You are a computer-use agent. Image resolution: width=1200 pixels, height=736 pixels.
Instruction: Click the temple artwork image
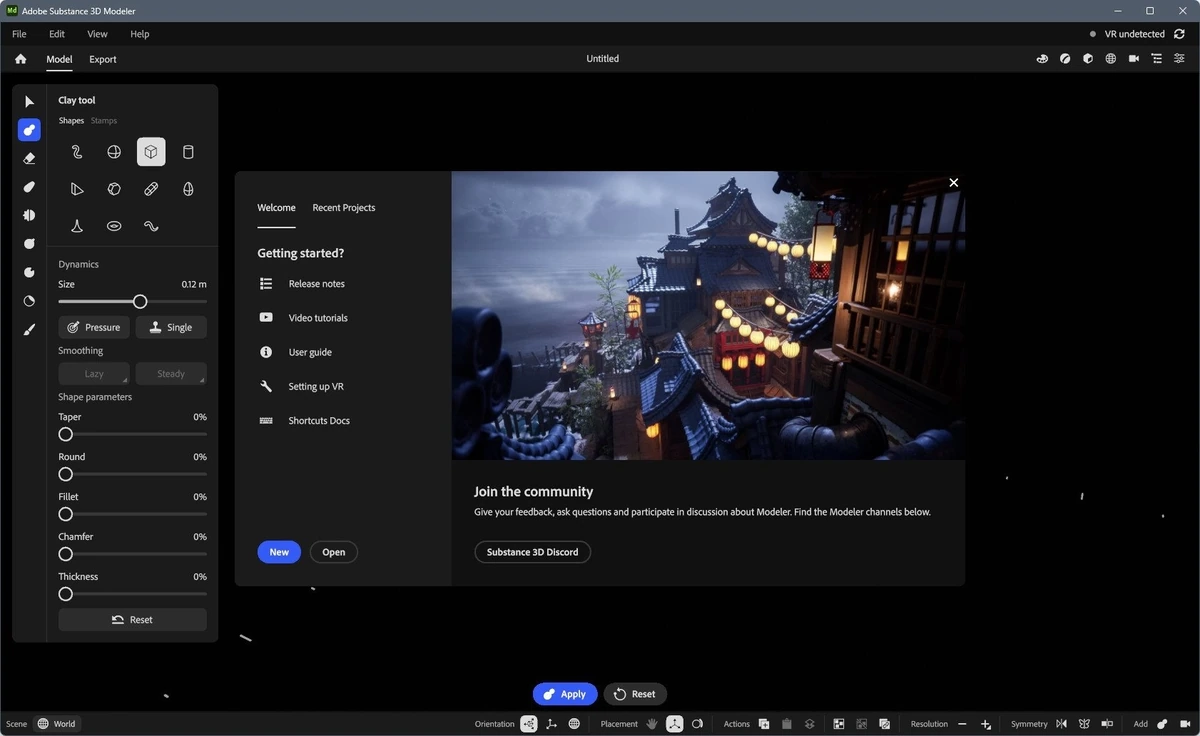click(708, 315)
